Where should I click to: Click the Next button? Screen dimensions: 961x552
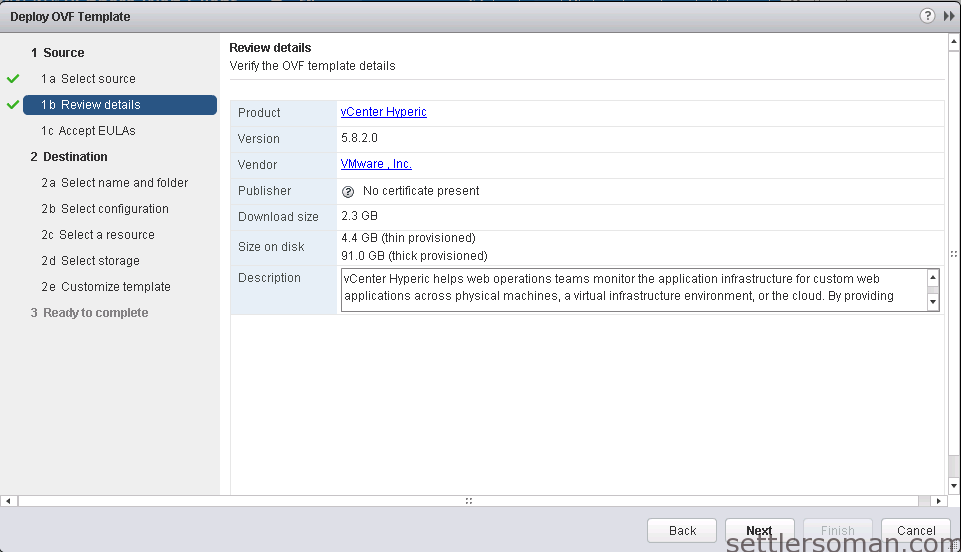[759, 531]
